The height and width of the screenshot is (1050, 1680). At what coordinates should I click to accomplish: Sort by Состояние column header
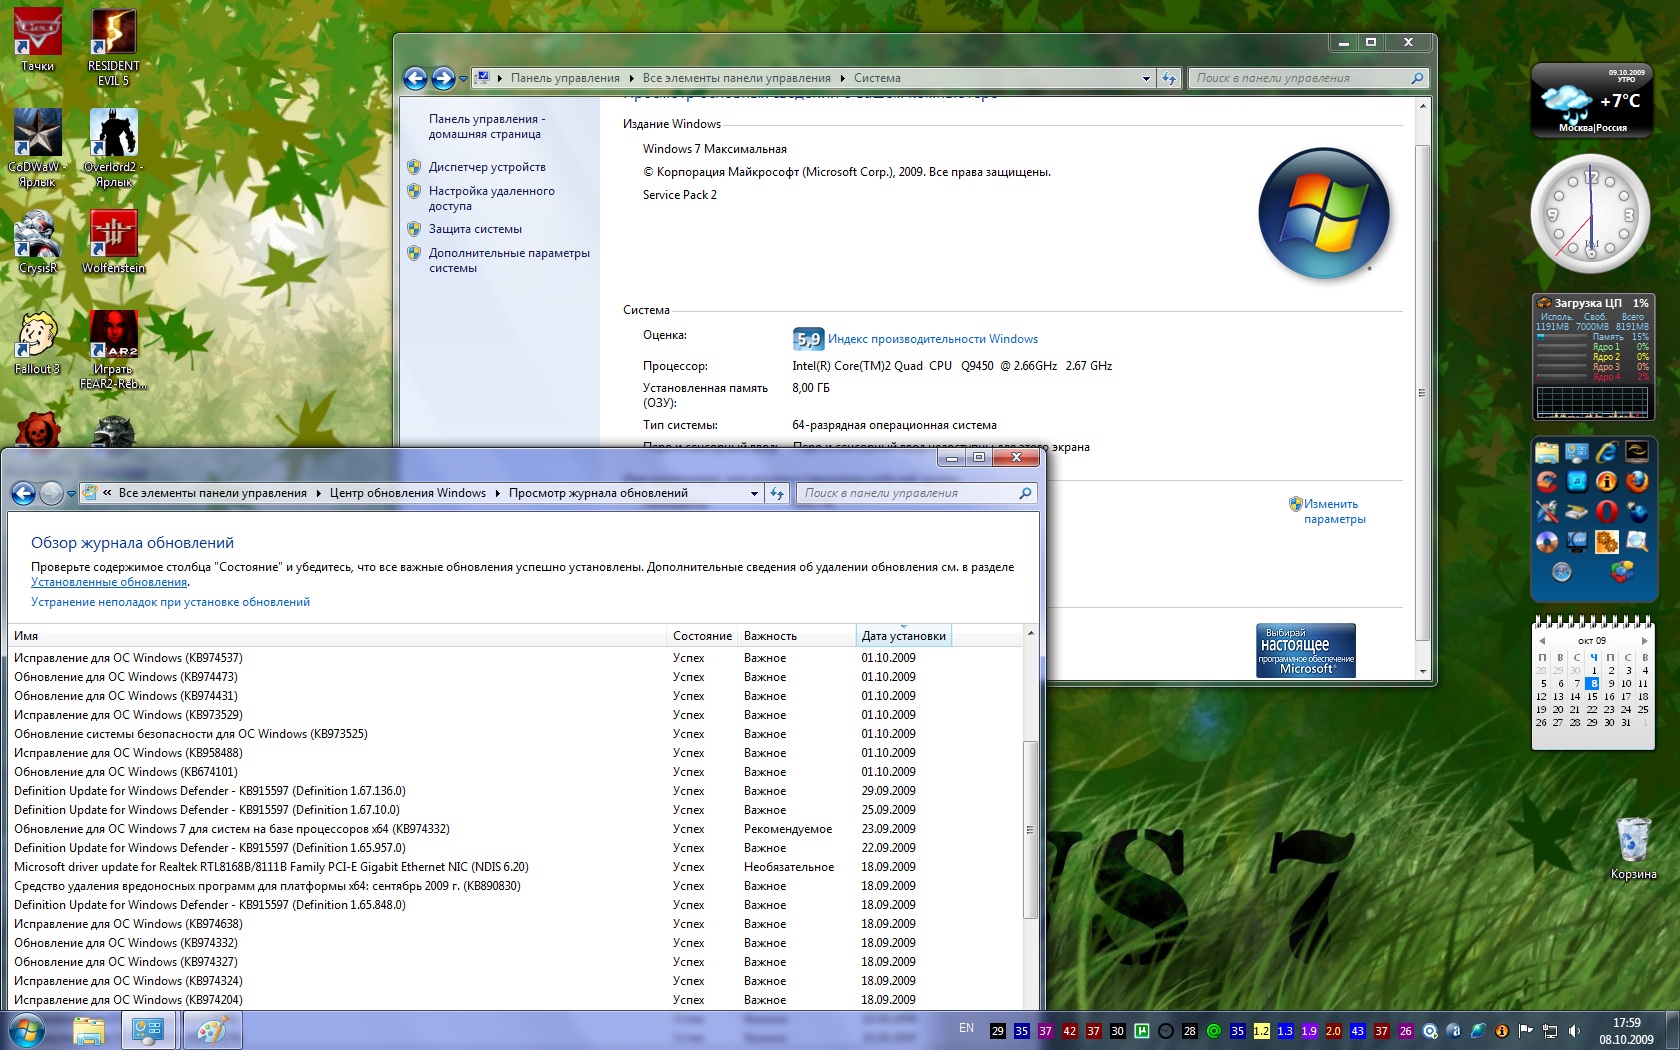(x=702, y=636)
